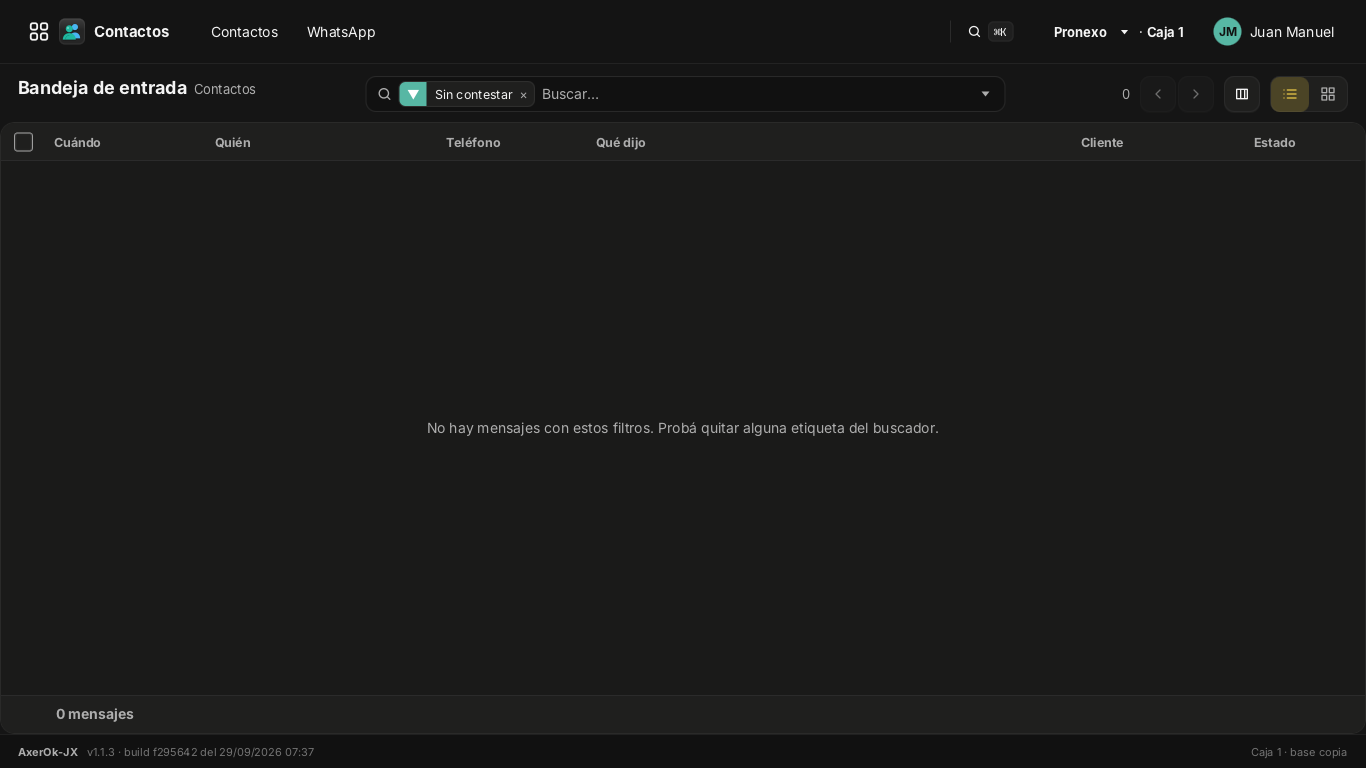Sort by the Cuándo column header
The image size is (1366, 768).
click(x=77, y=143)
